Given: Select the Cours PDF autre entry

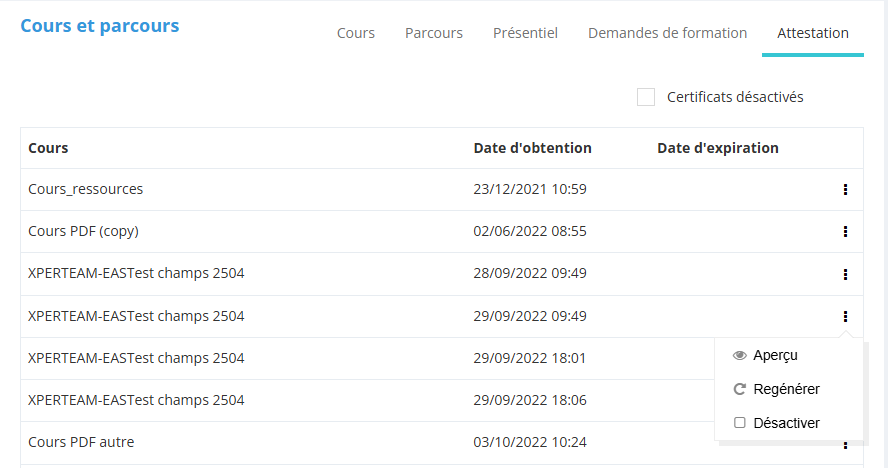Looking at the screenshot, I should coord(81,442).
